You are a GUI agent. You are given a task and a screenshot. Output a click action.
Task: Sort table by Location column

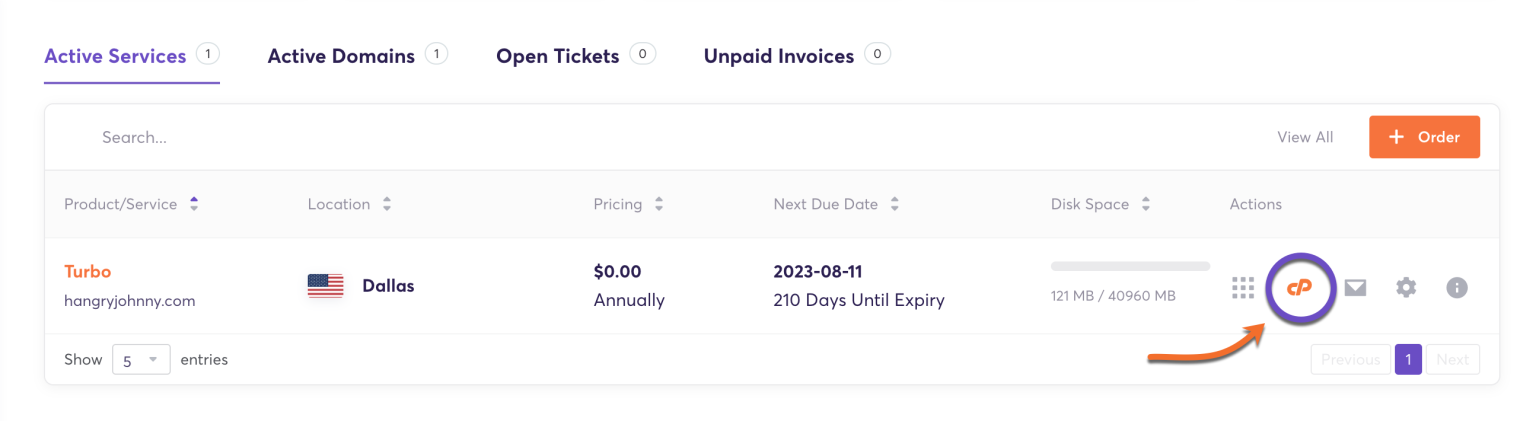[386, 204]
